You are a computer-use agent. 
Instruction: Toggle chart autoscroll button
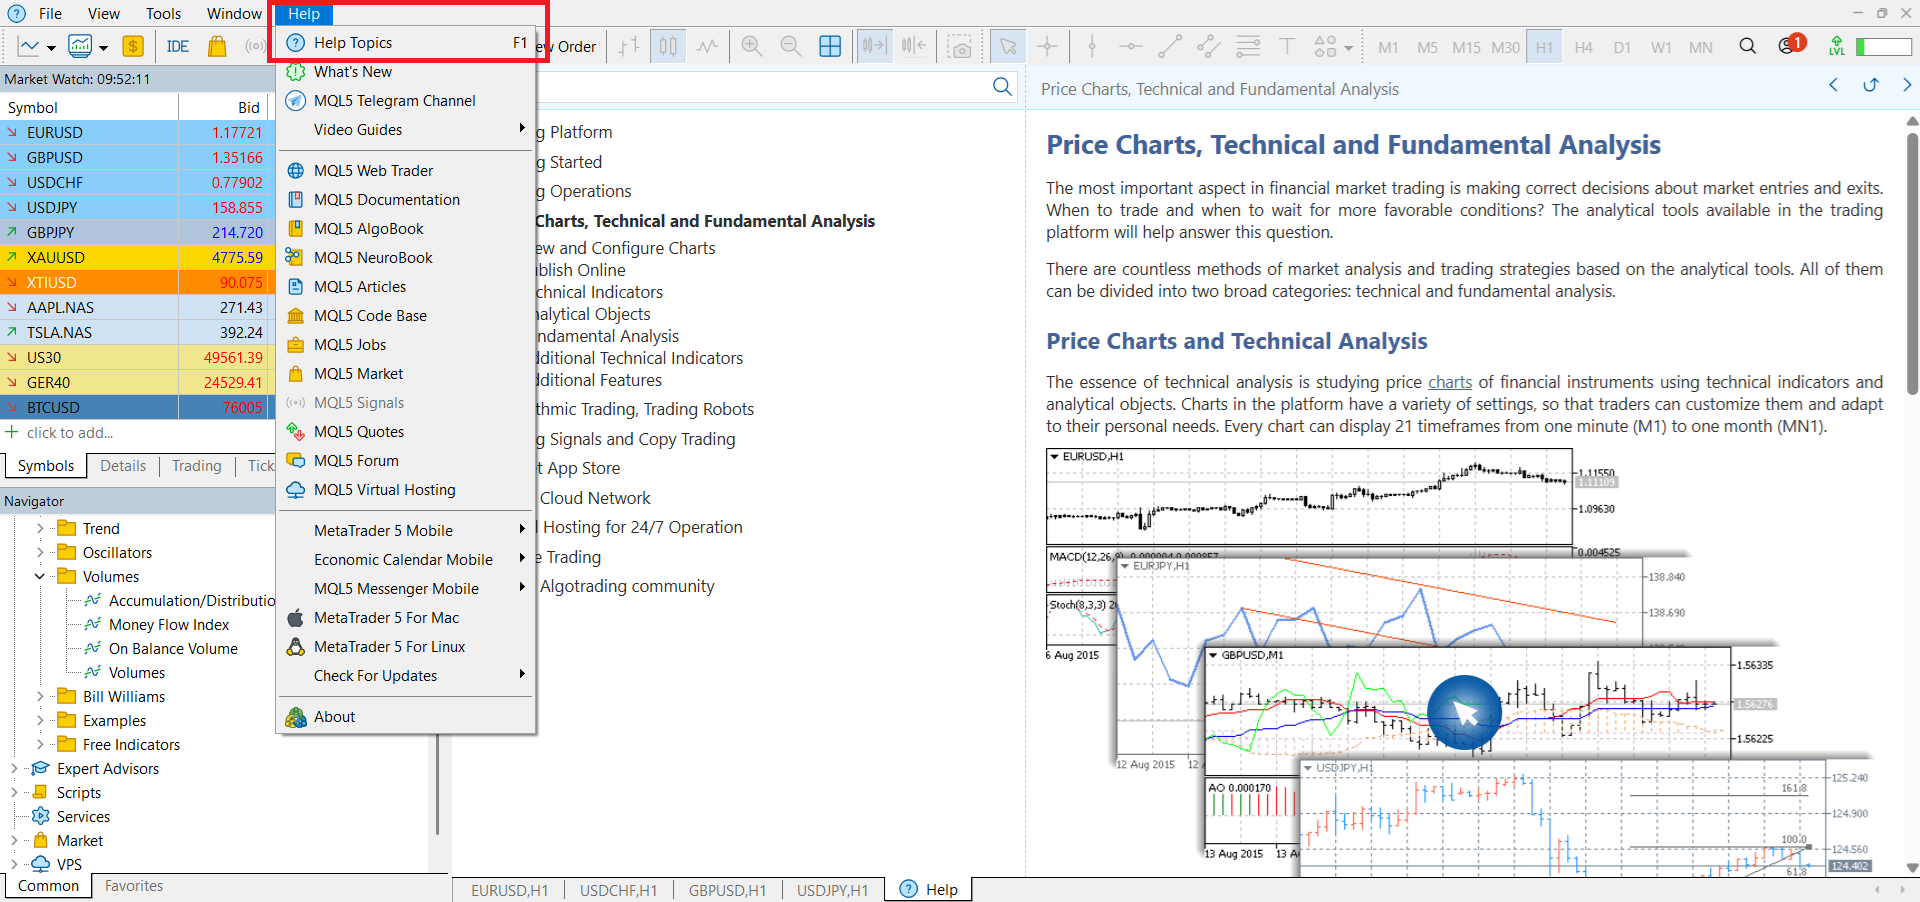(x=874, y=46)
